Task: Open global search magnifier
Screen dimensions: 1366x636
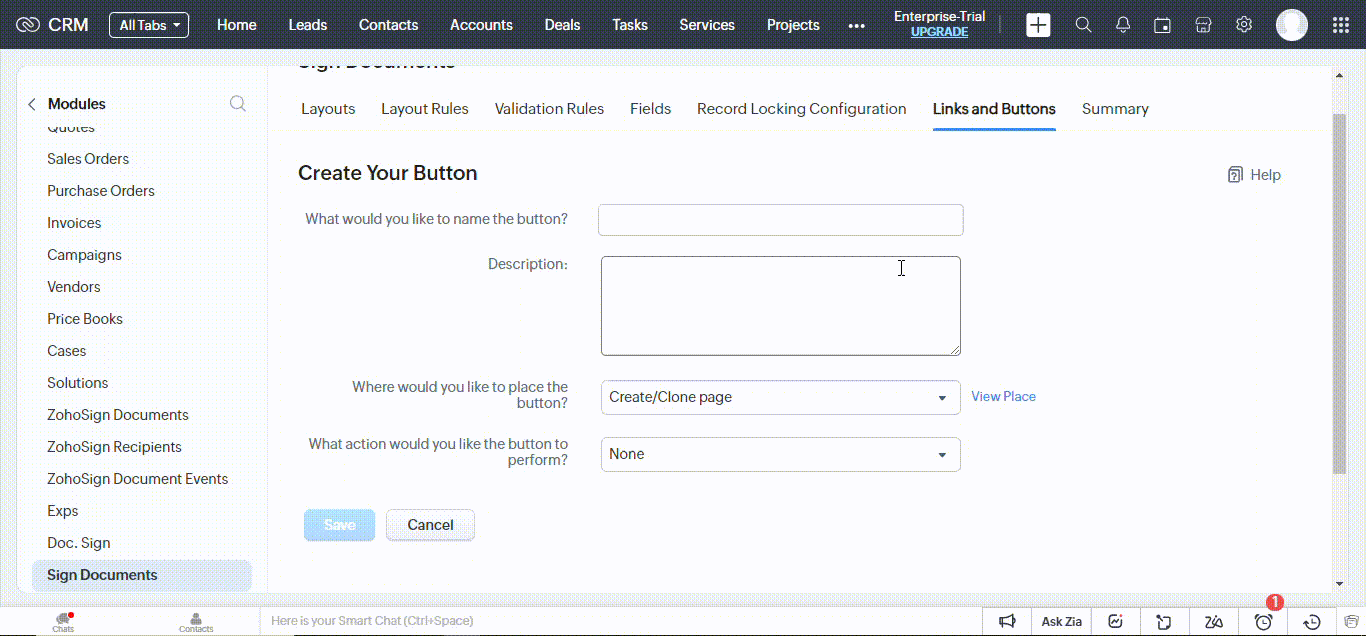Action: [1083, 24]
